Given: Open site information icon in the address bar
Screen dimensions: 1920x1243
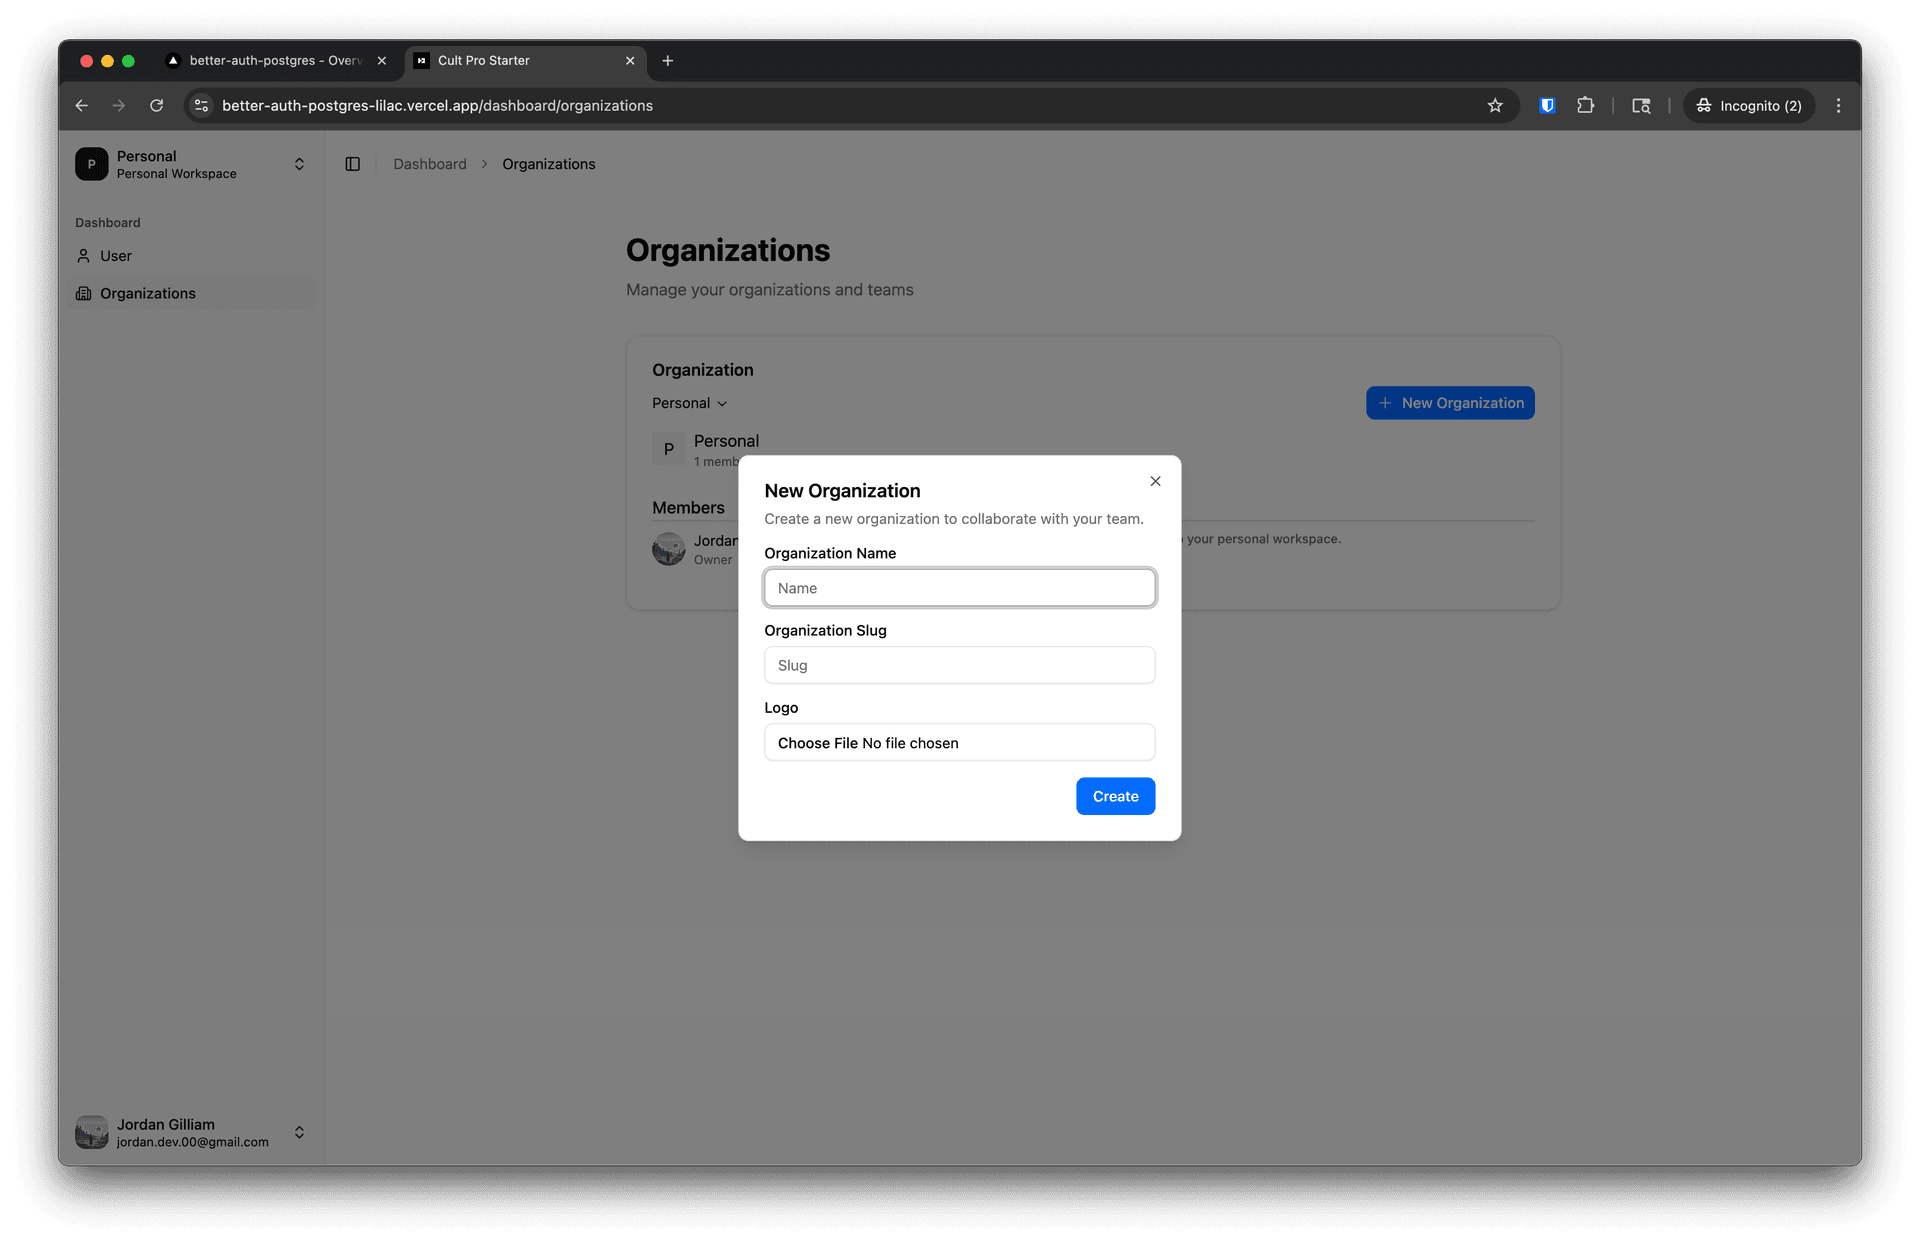Looking at the screenshot, I should [201, 105].
